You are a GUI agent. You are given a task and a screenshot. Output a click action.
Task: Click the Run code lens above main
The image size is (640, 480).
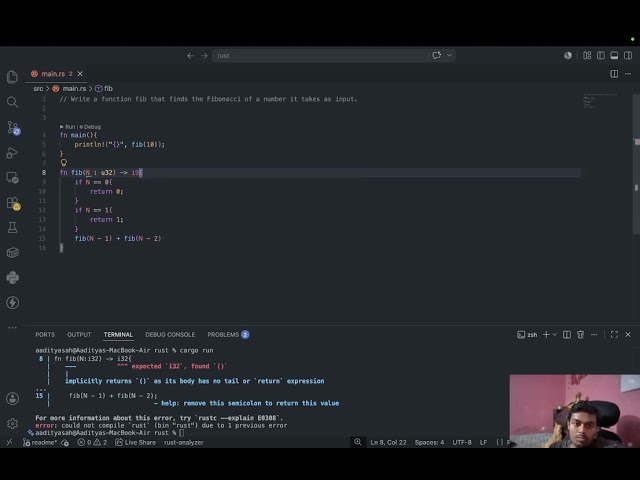(x=68, y=127)
